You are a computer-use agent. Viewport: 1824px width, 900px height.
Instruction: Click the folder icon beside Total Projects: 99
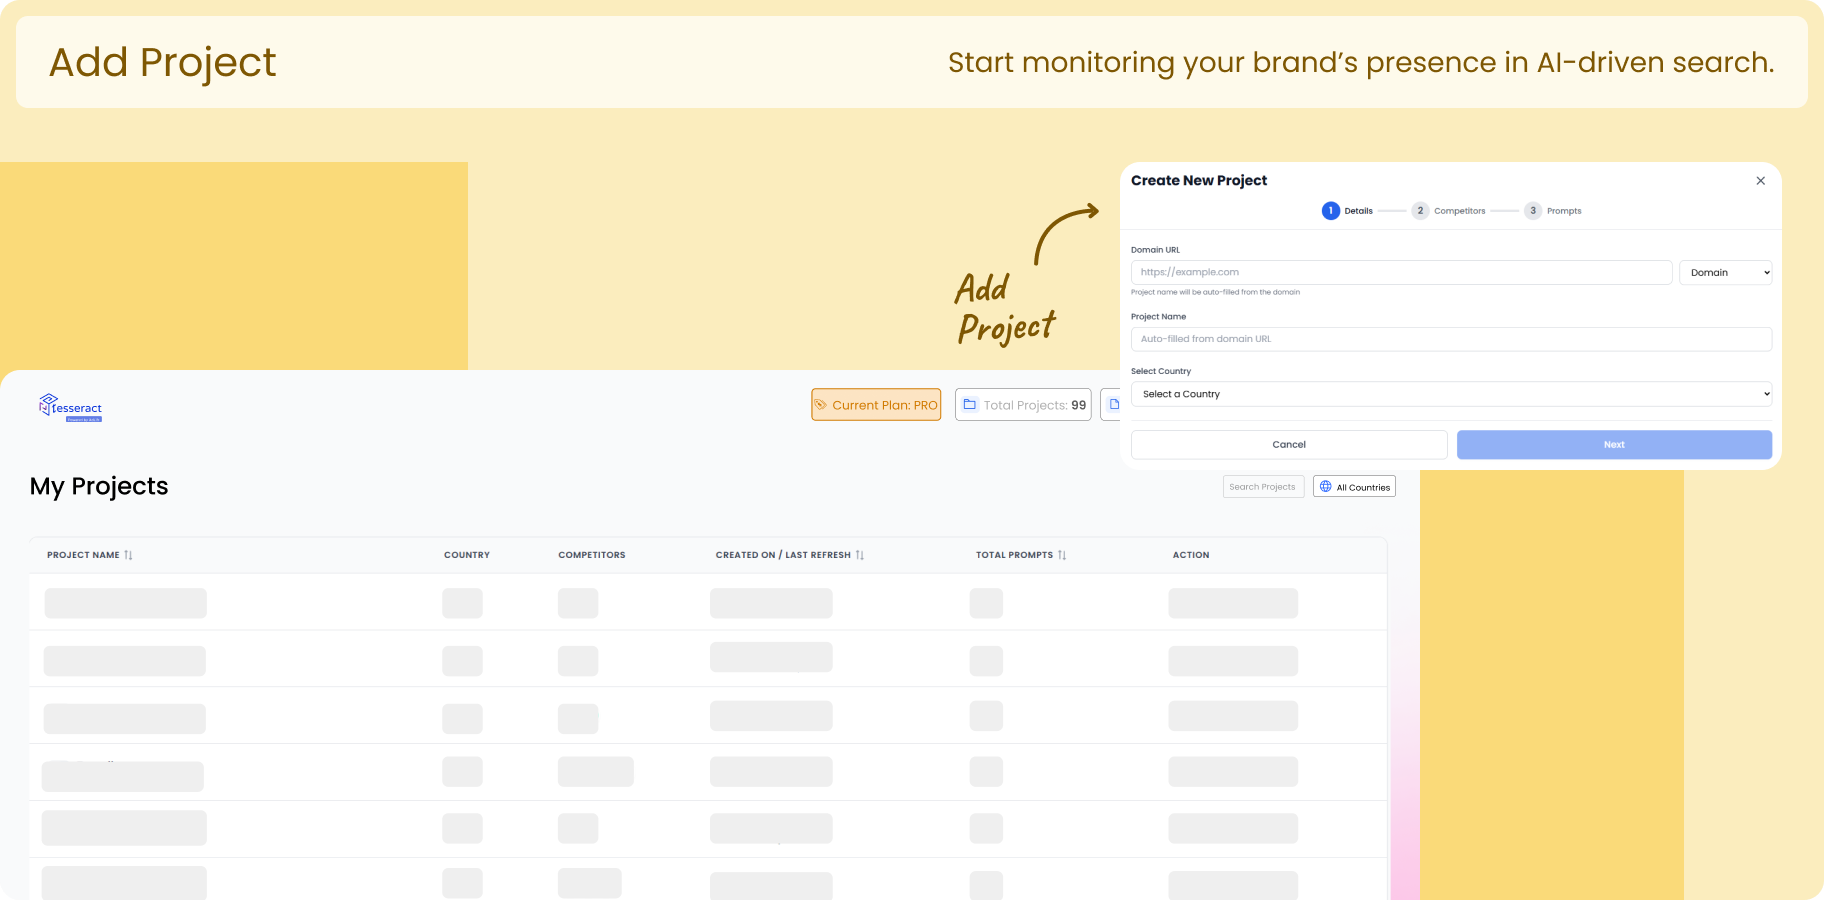[x=969, y=404]
